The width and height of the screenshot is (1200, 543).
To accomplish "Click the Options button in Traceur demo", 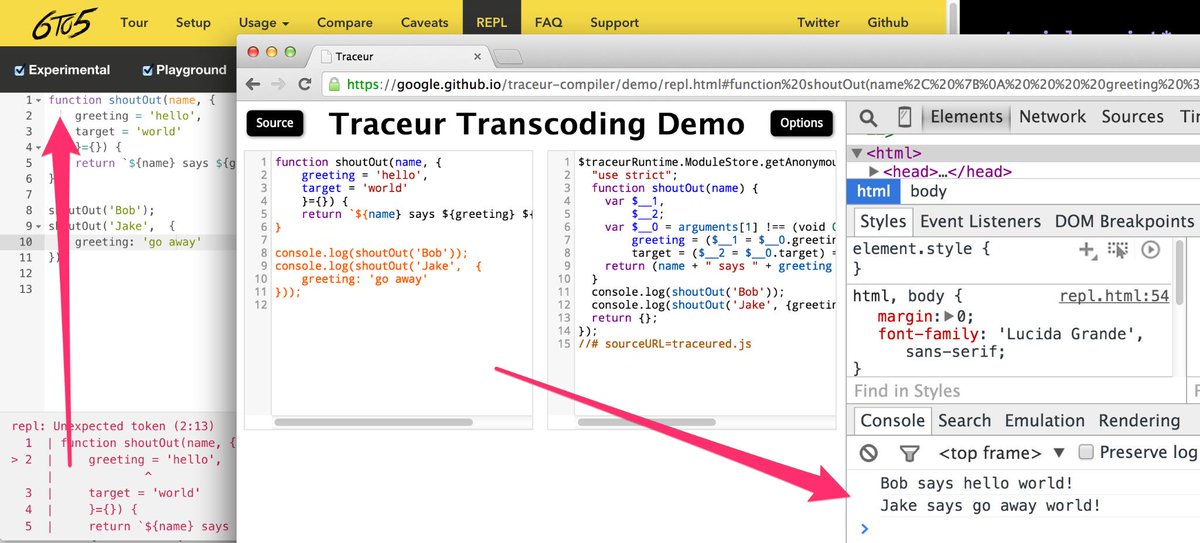I will [x=802, y=123].
